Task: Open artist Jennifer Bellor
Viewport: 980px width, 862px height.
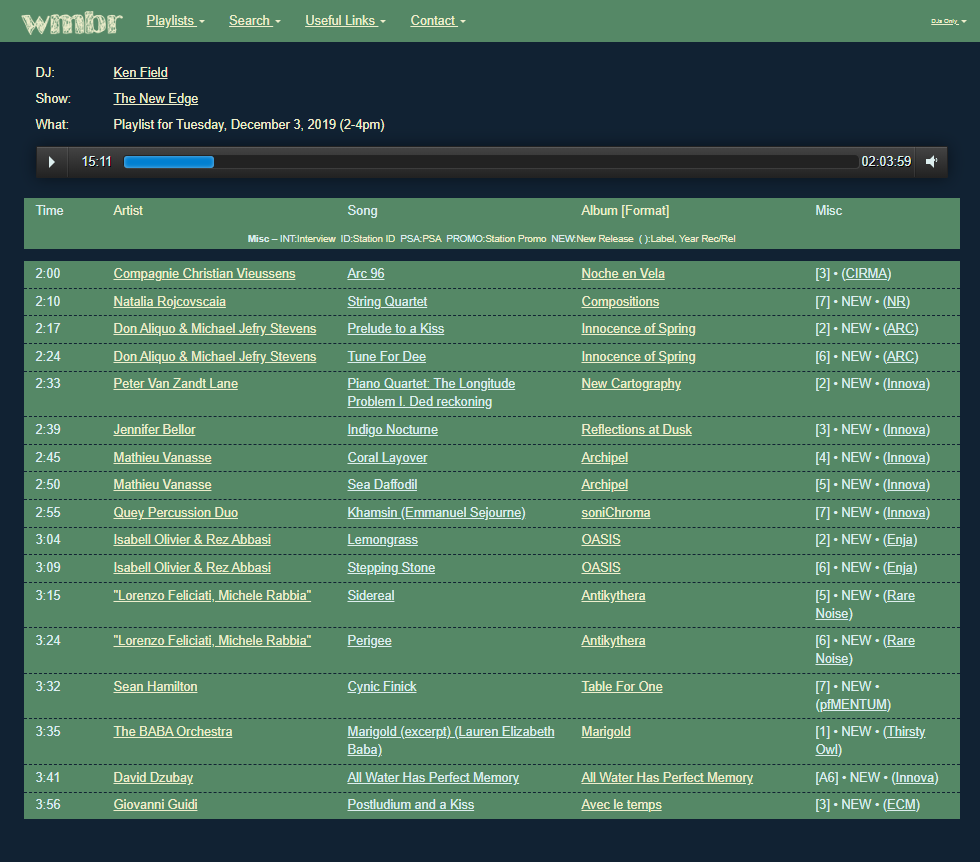Action: click(154, 430)
